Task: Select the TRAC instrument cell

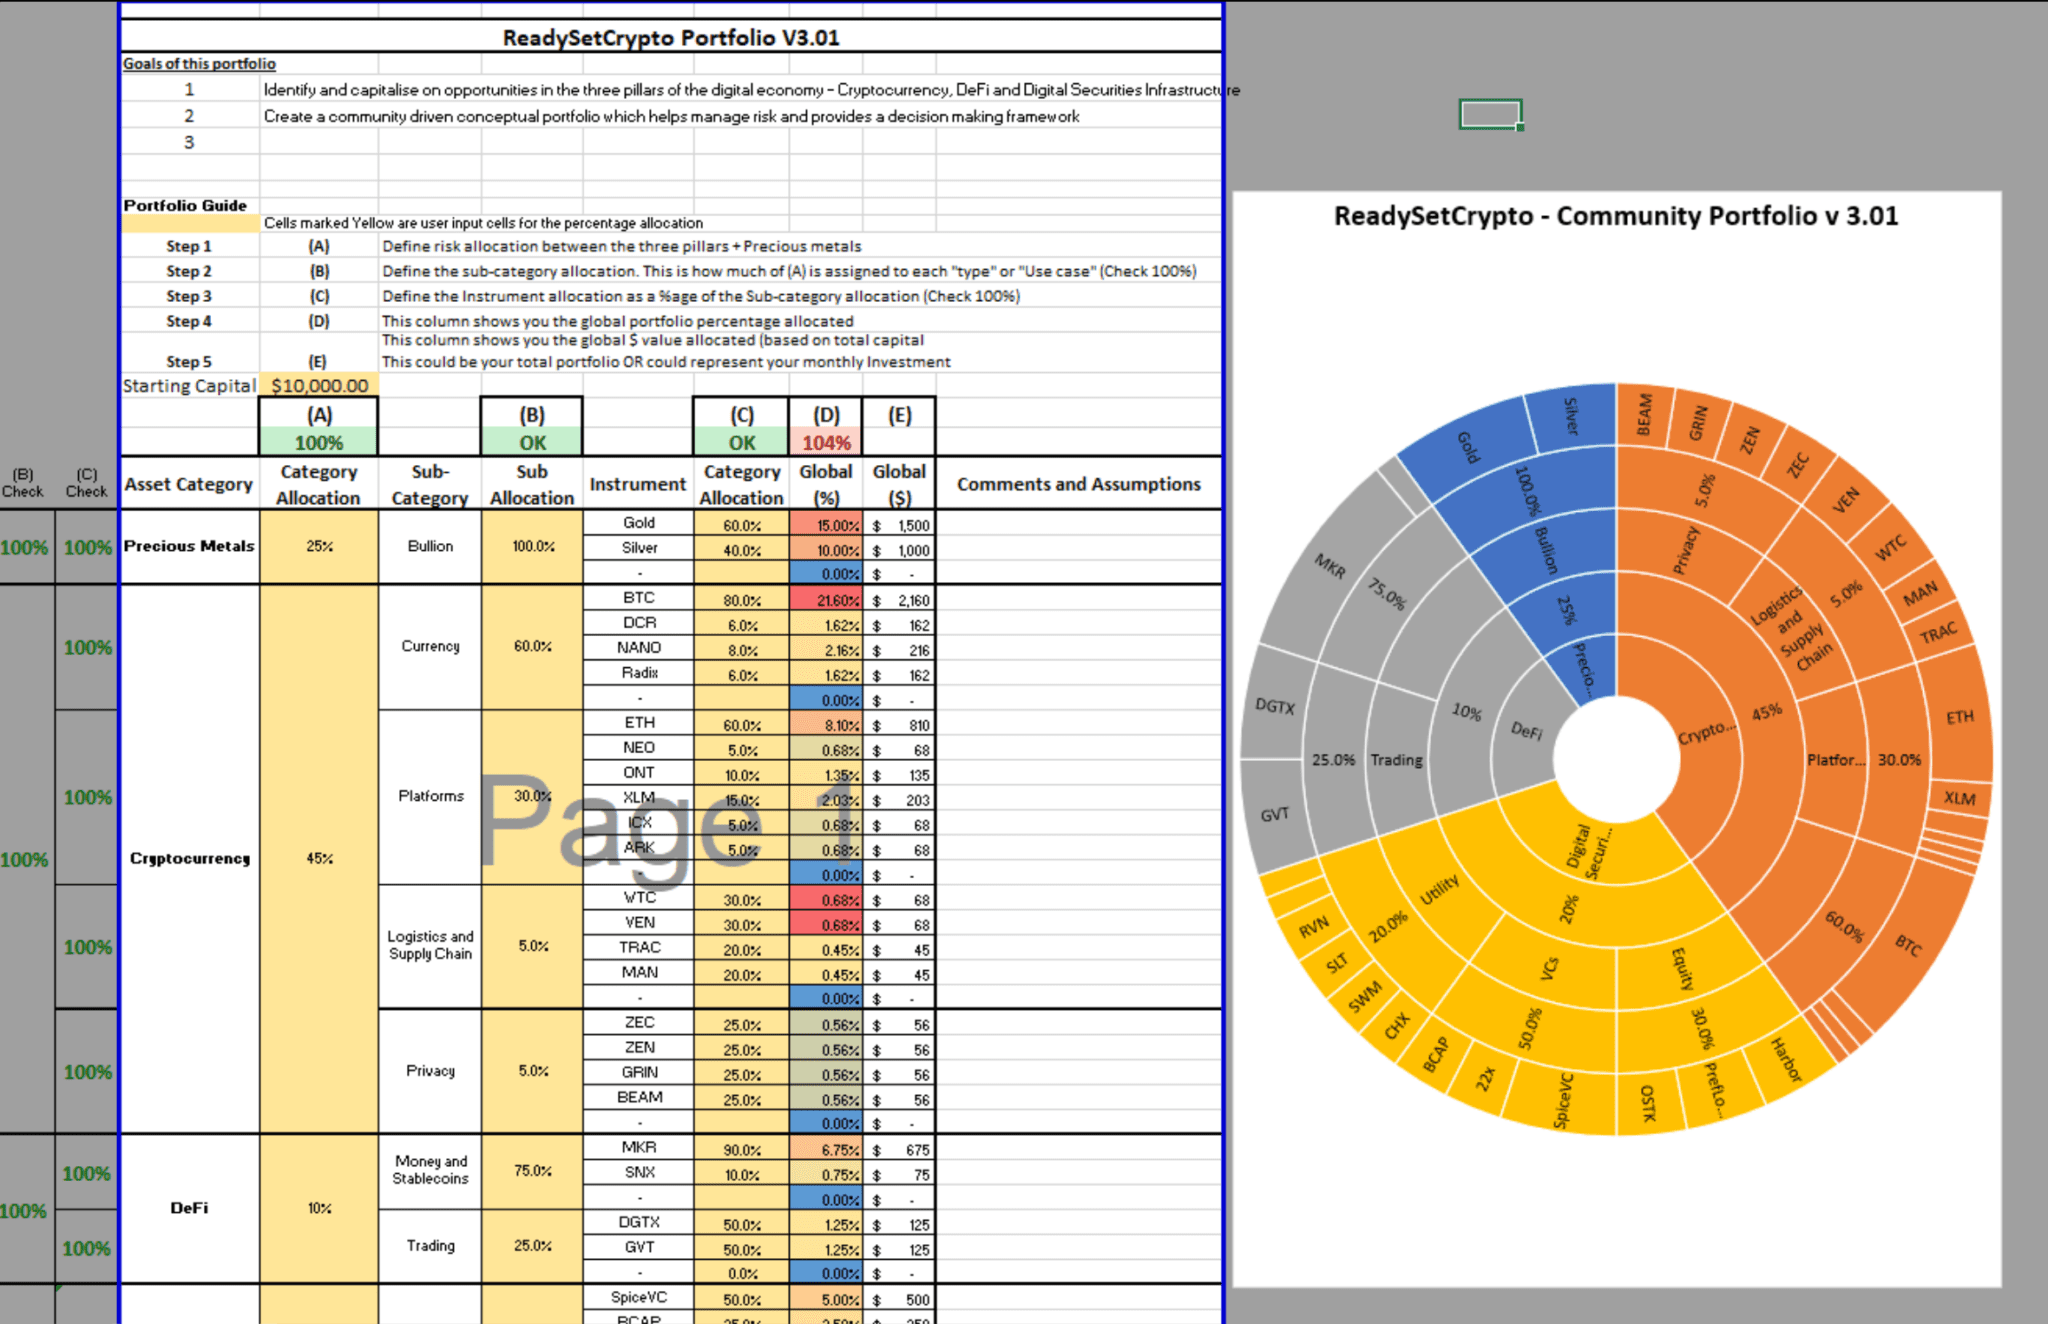Action: point(638,948)
